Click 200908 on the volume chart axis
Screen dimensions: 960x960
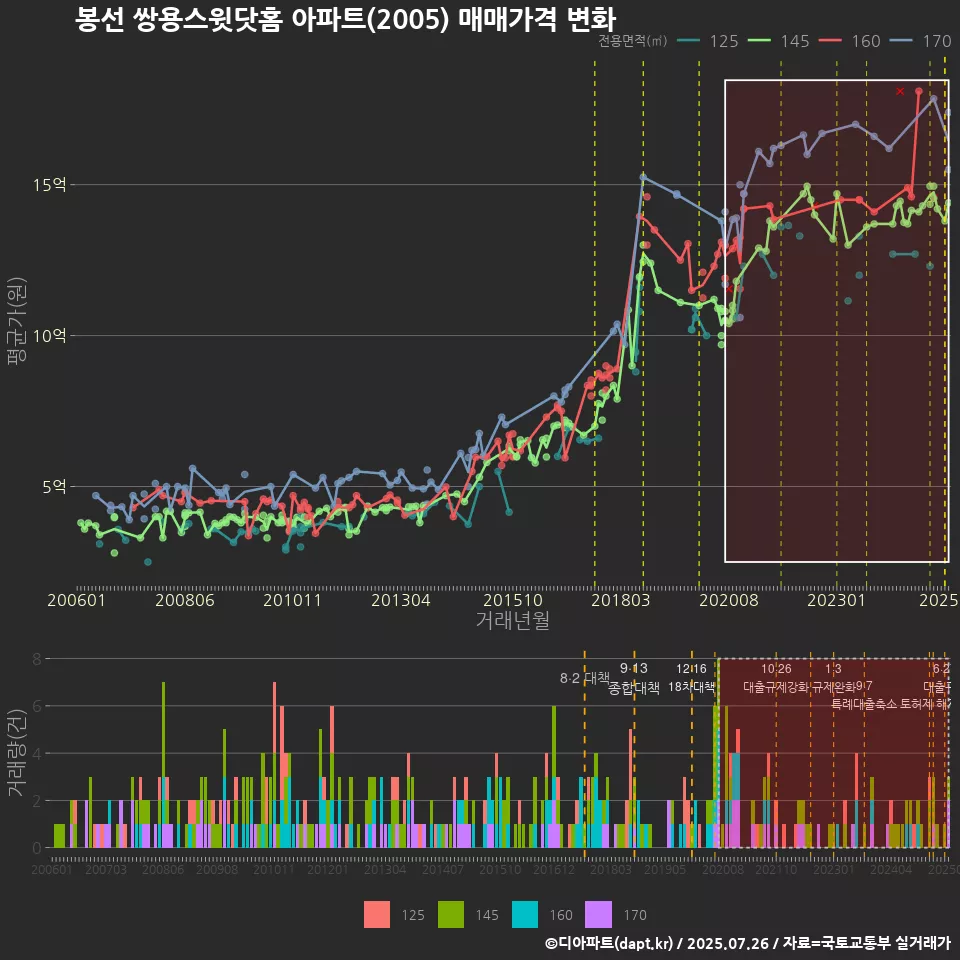217,869
